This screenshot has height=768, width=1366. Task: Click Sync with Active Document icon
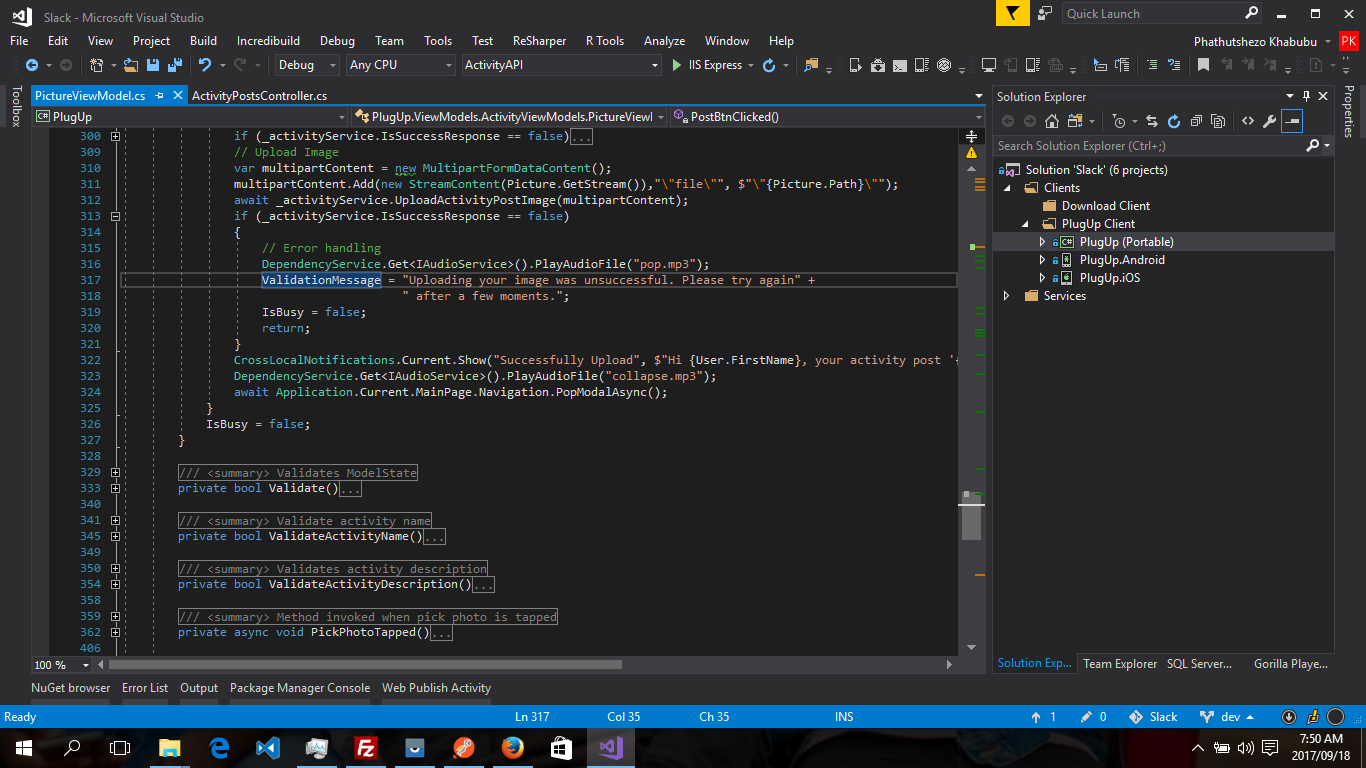tap(1151, 121)
